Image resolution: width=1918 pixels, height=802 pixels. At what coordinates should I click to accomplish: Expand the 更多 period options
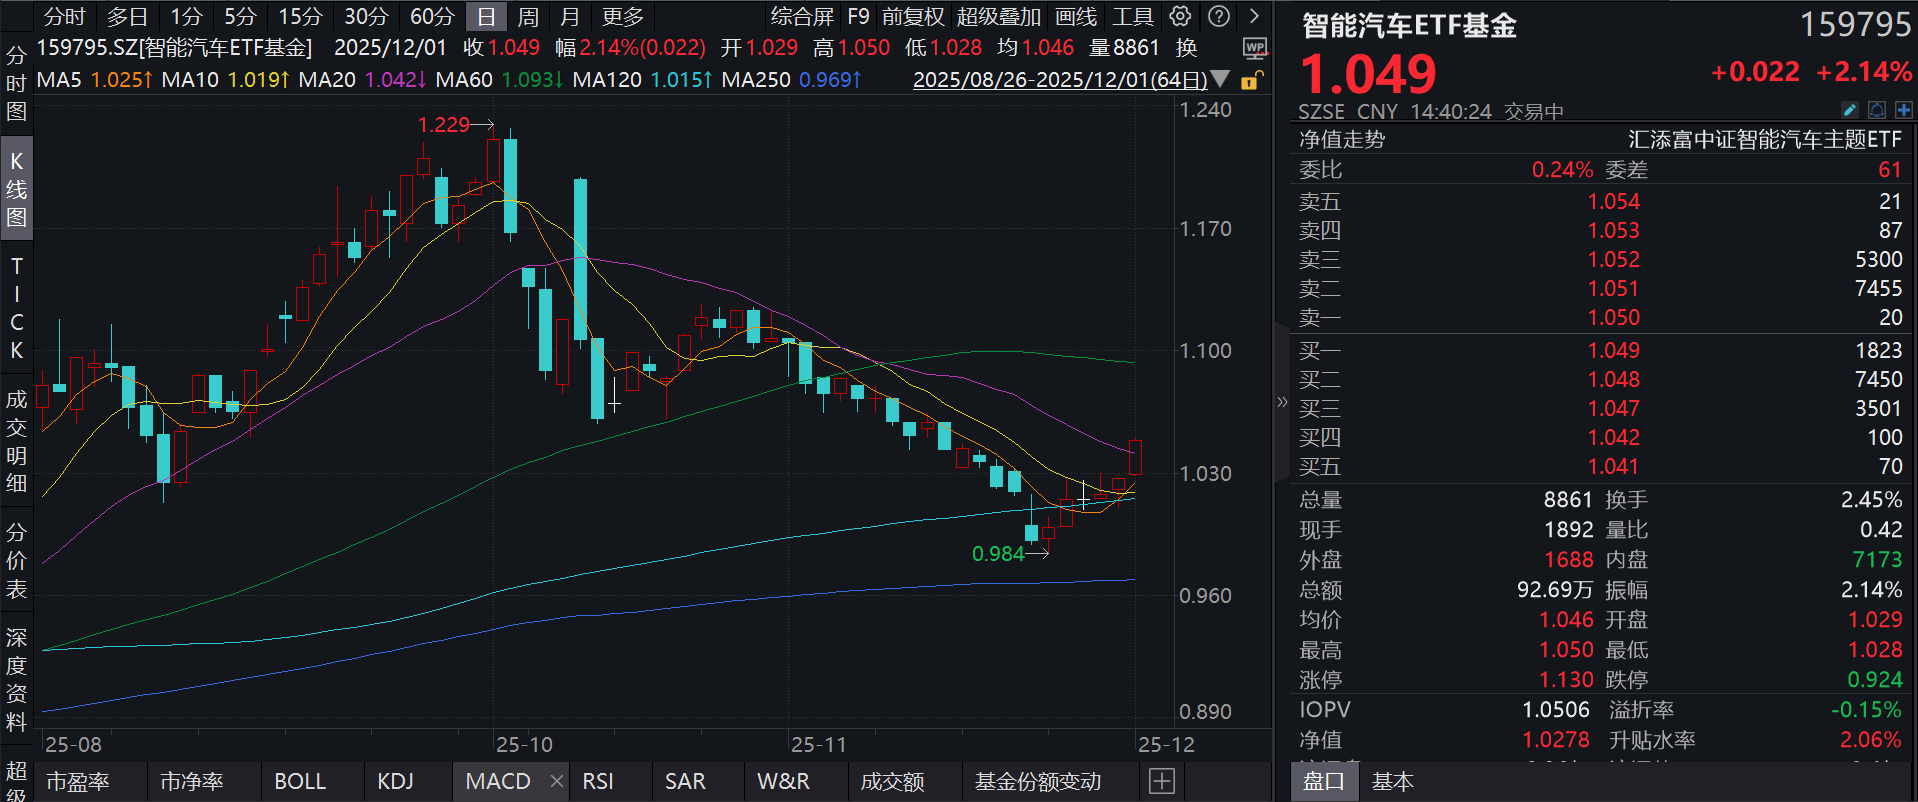(x=622, y=16)
